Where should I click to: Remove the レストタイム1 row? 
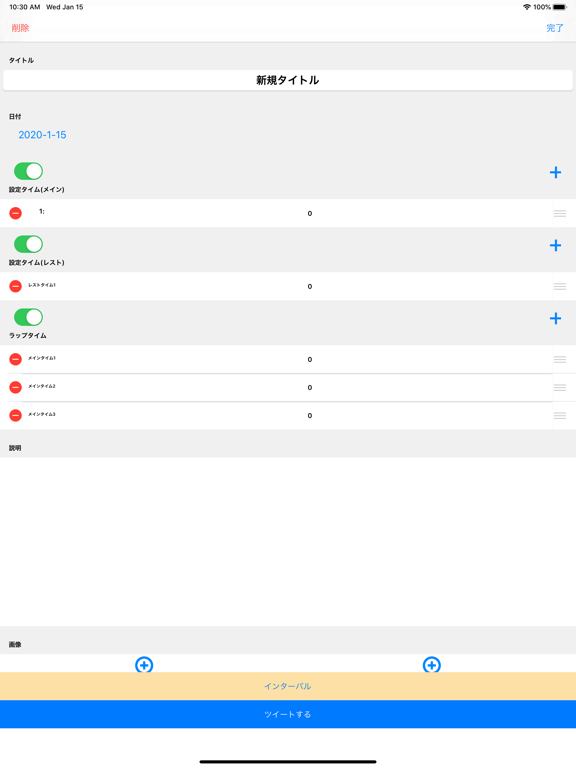coord(16,286)
